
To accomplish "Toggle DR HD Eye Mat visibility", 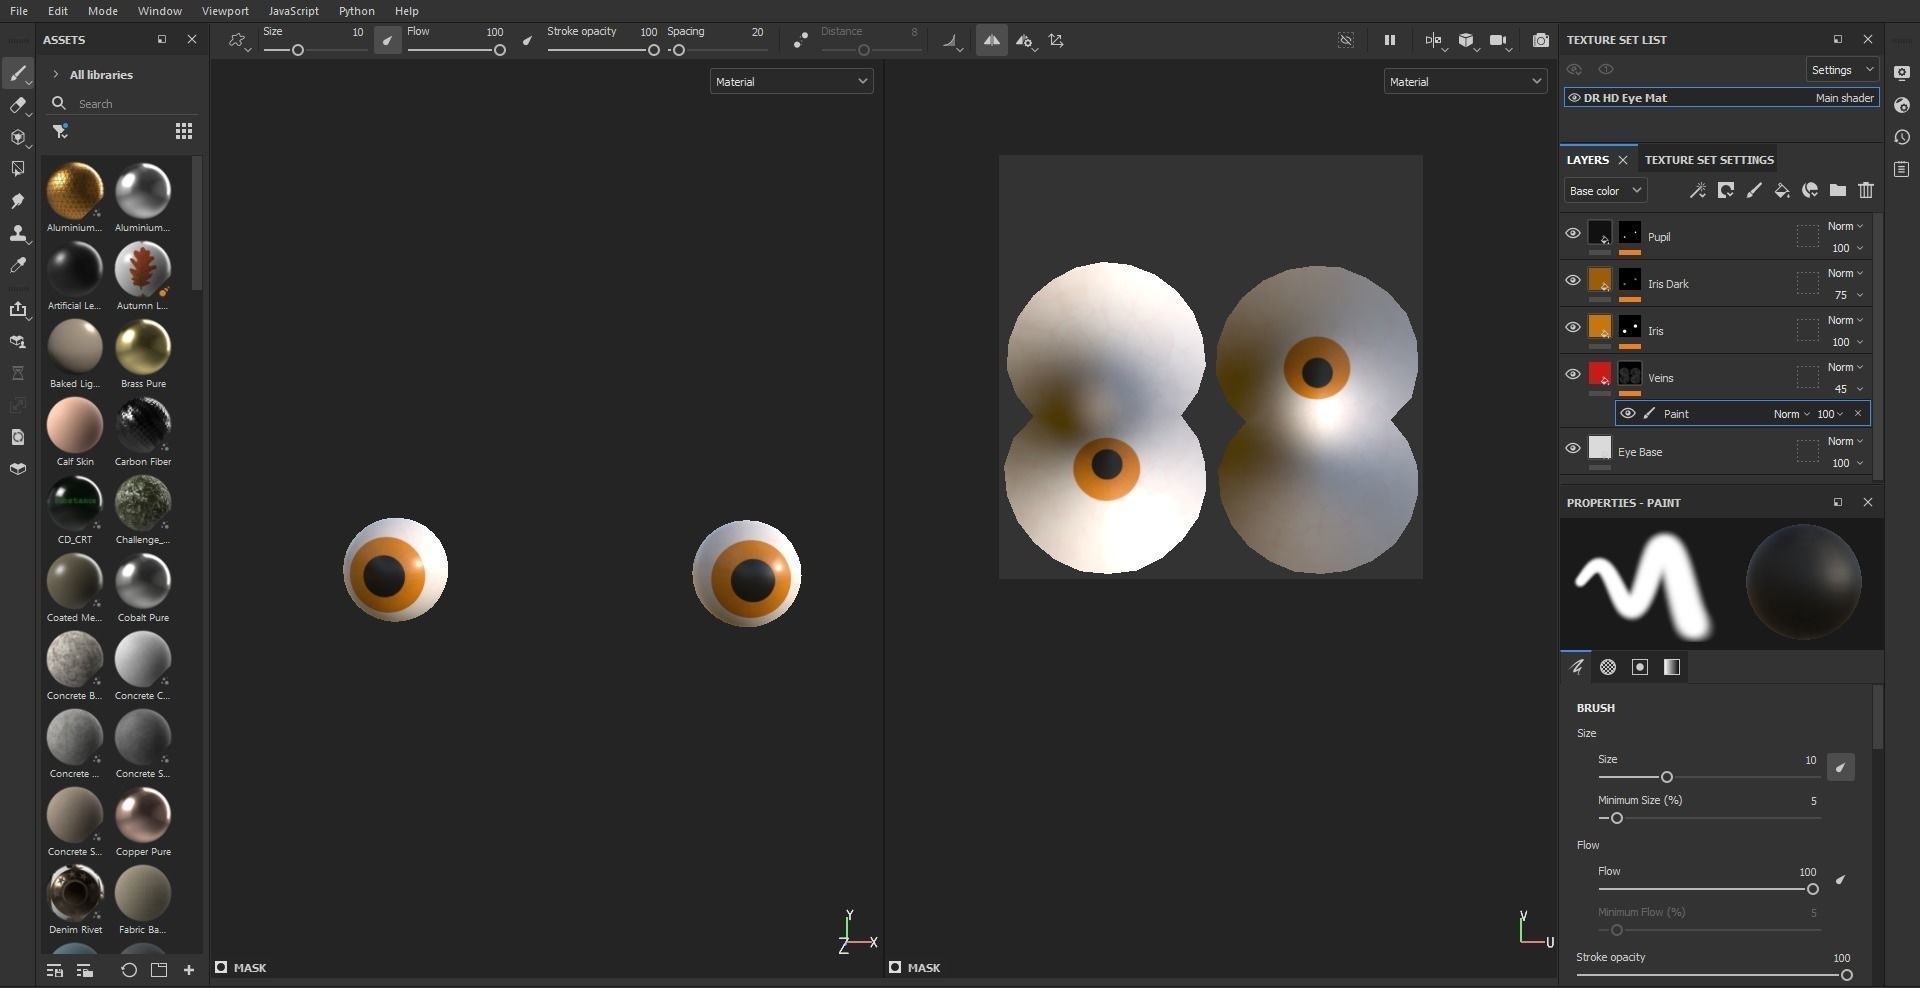I will click(x=1574, y=98).
